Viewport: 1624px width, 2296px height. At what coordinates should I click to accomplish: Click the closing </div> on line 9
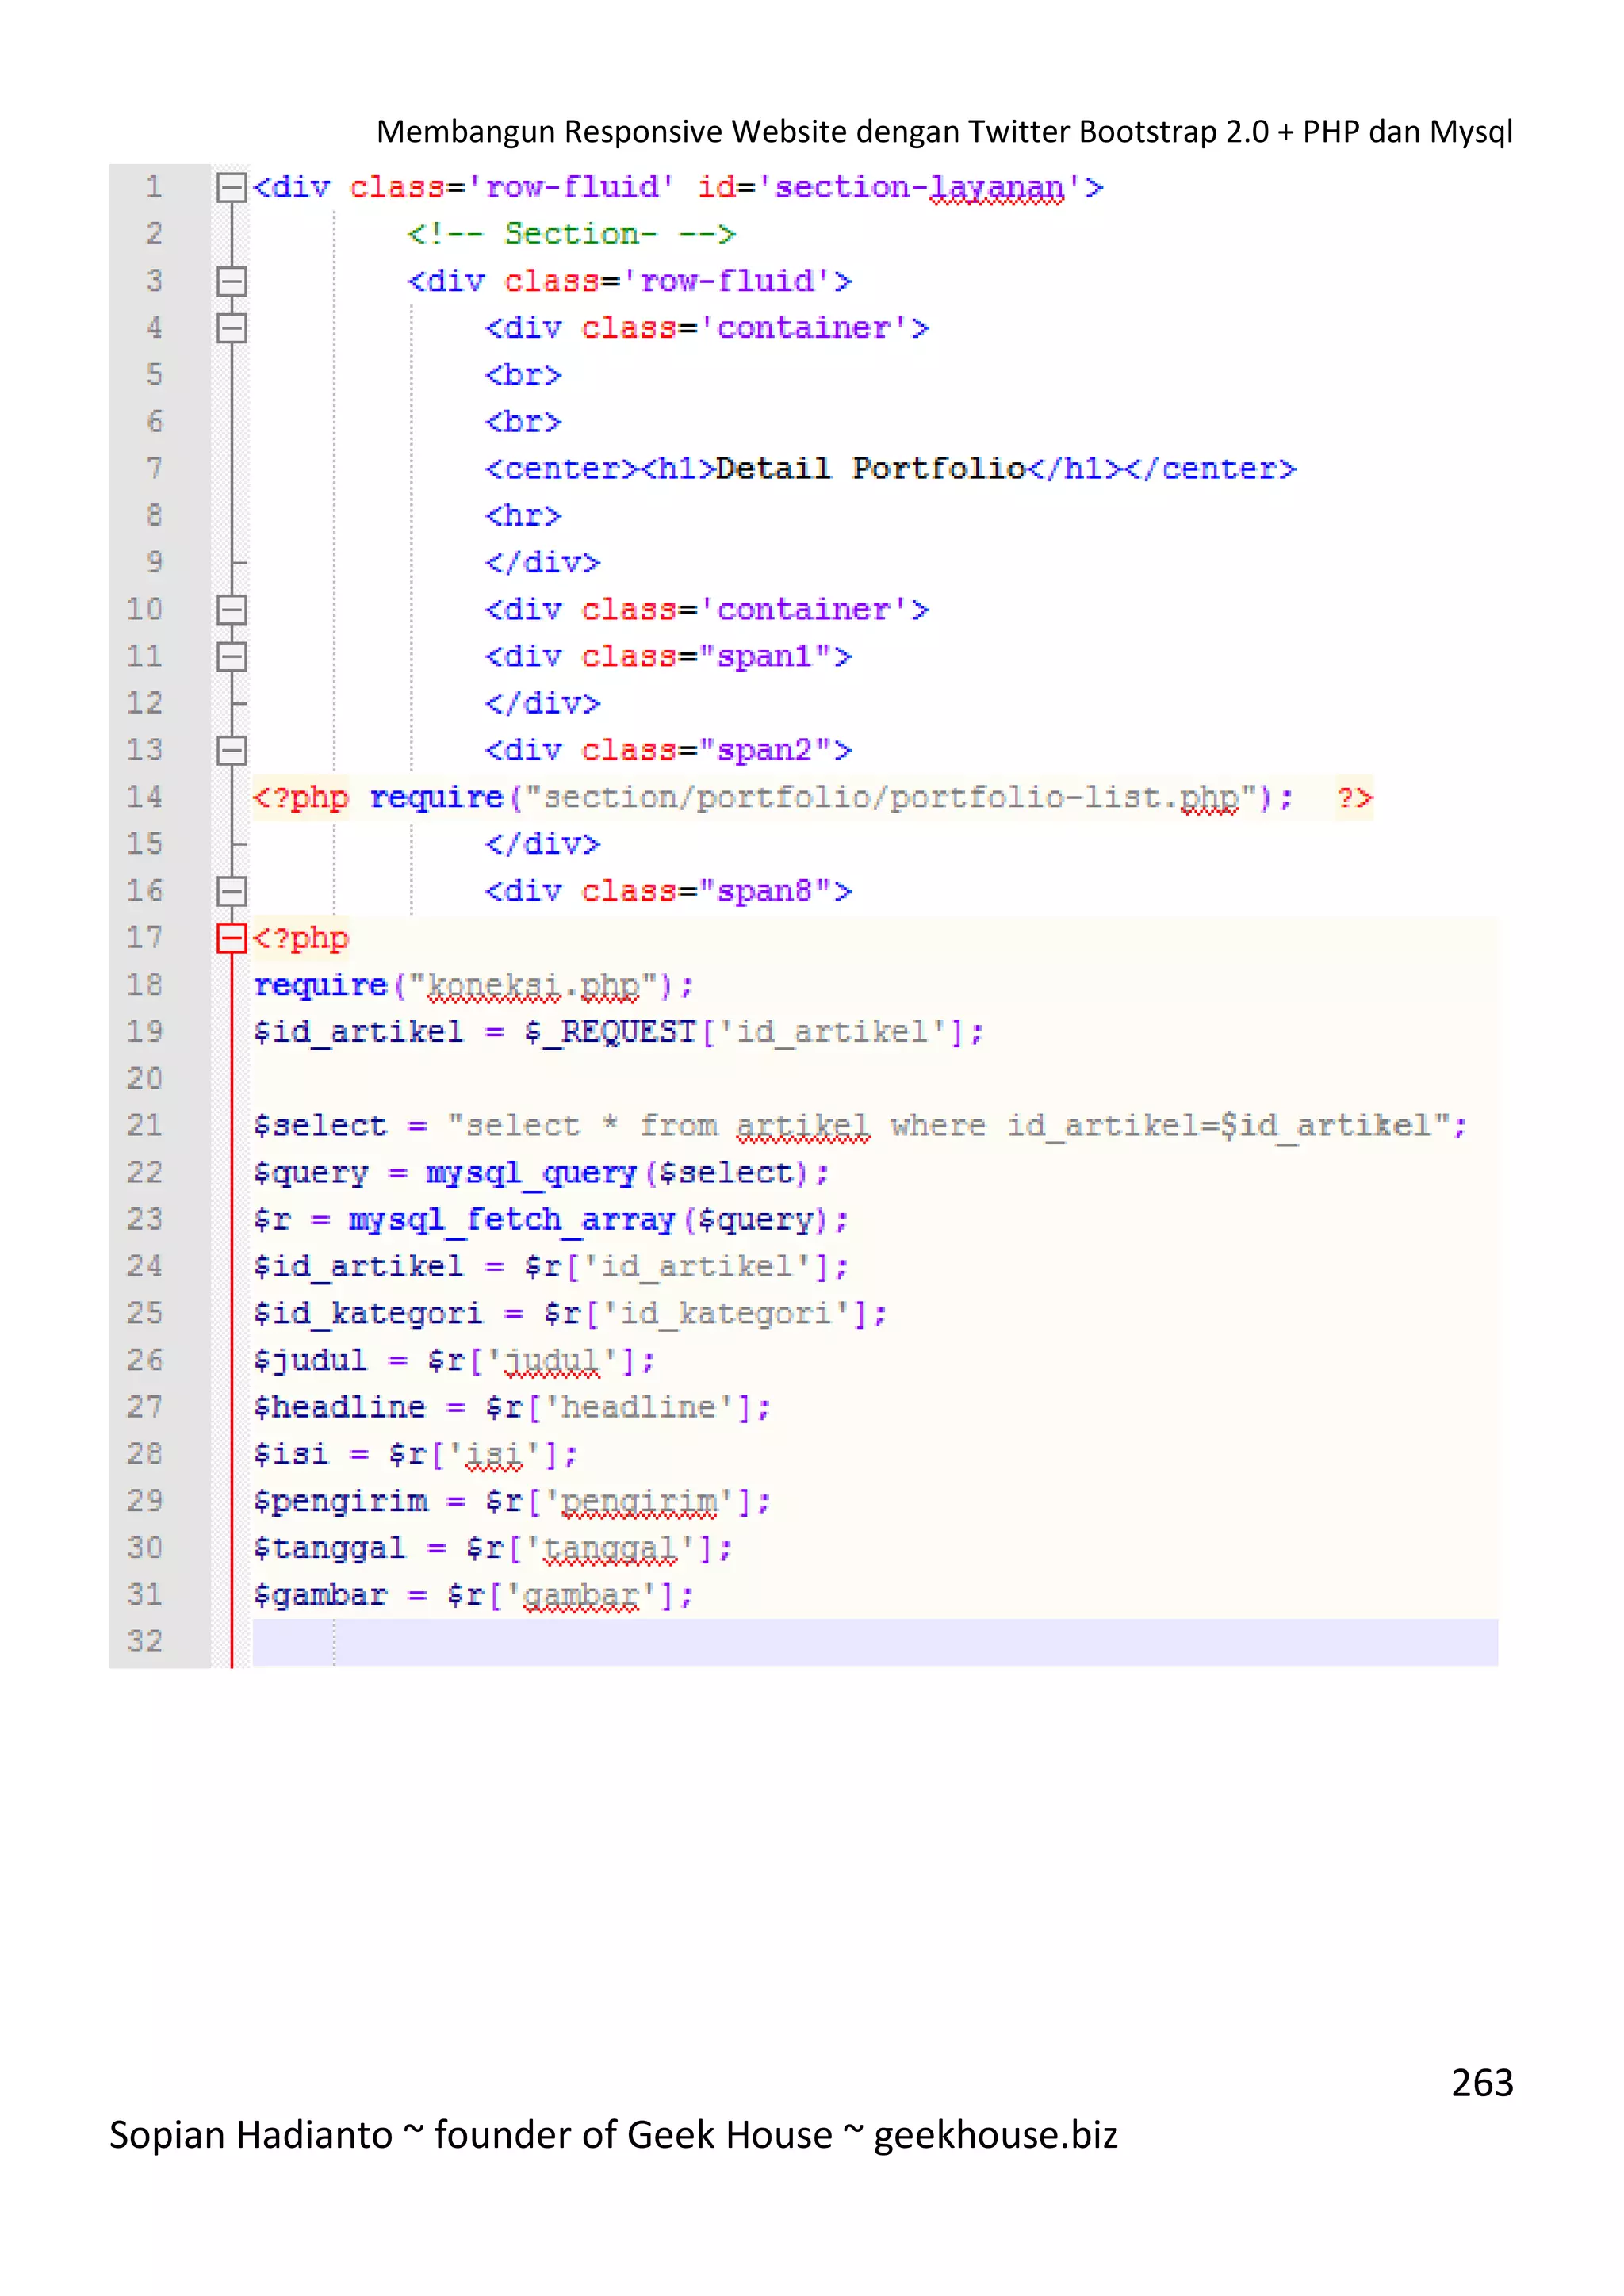coord(542,562)
